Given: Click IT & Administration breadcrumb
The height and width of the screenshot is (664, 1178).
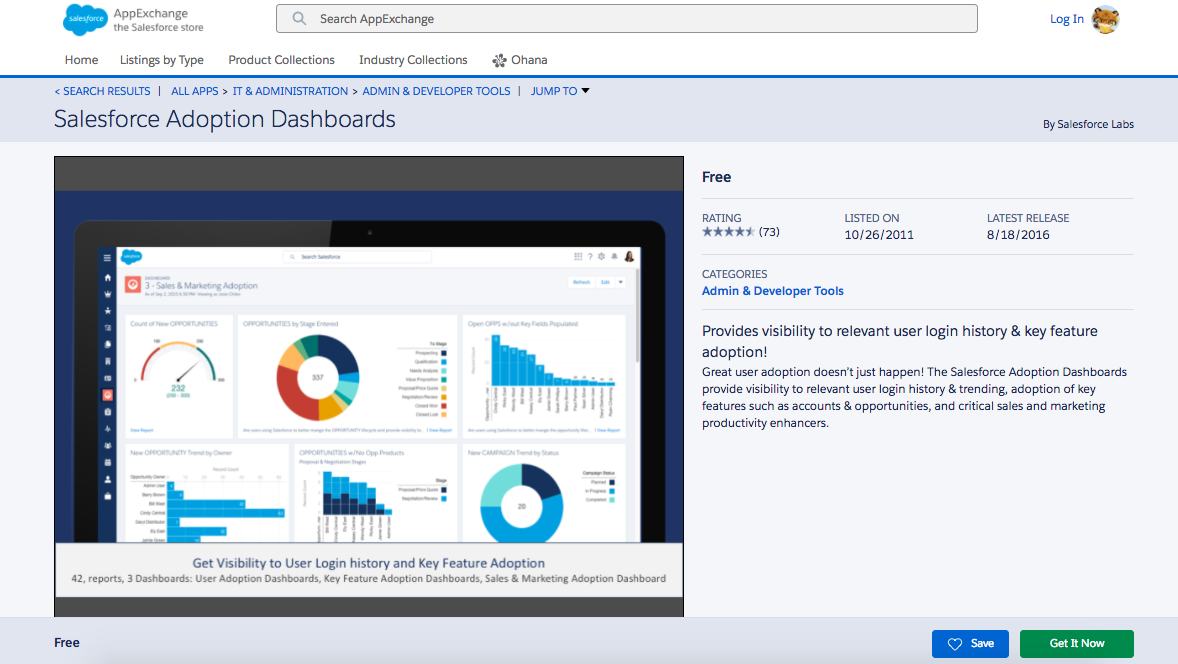Looking at the screenshot, I should pyautogui.click(x=290, y=91).
